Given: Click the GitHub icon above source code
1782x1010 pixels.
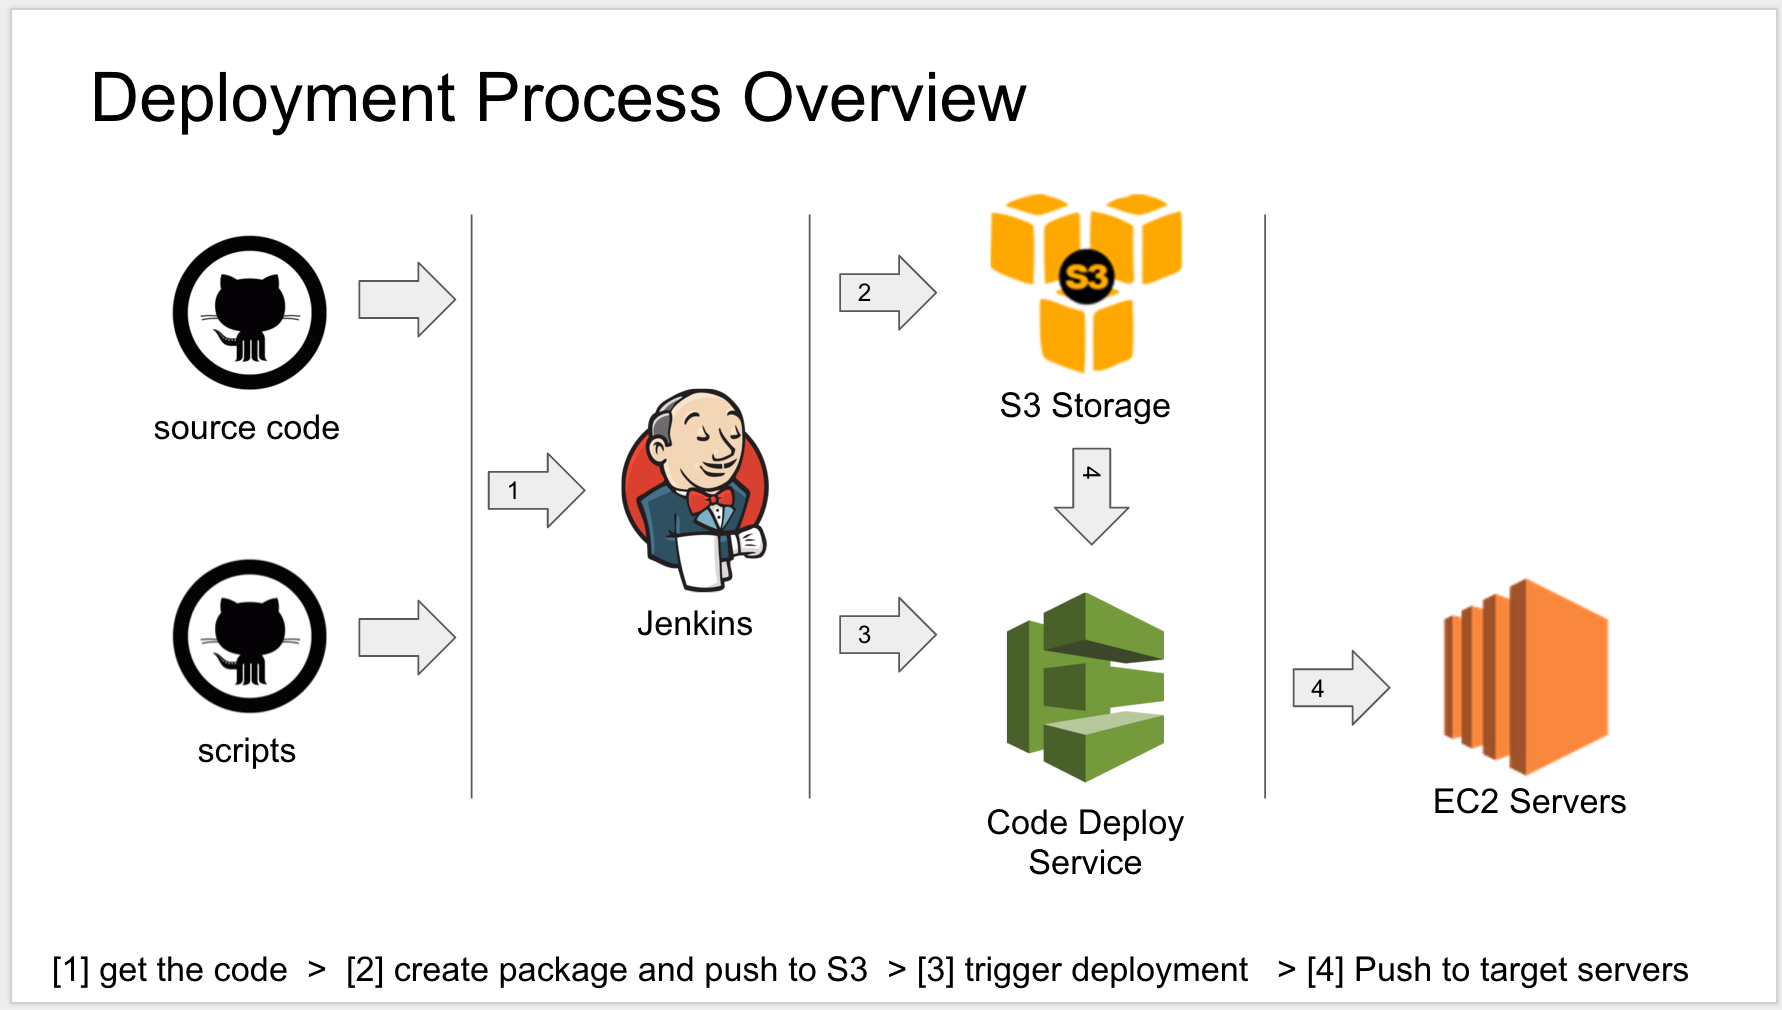Looking at the screenshot, I should (x=249, y=313).
